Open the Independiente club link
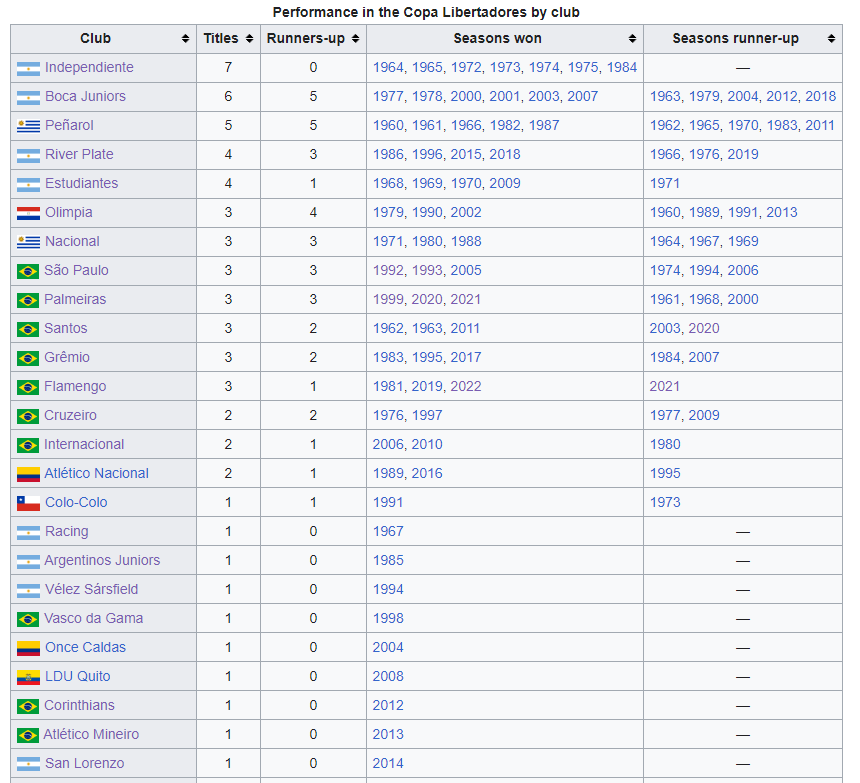Image resolution: width=860 pixels, height=783 pixels. [89, 67]
